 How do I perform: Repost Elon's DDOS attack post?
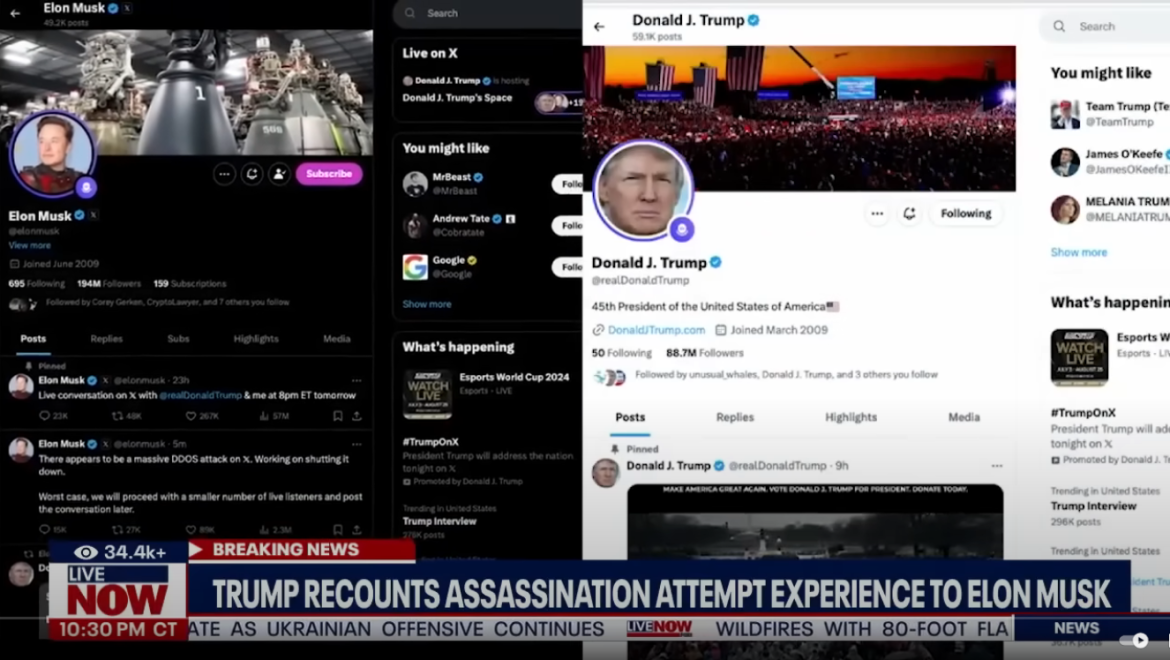click(118, 530)
